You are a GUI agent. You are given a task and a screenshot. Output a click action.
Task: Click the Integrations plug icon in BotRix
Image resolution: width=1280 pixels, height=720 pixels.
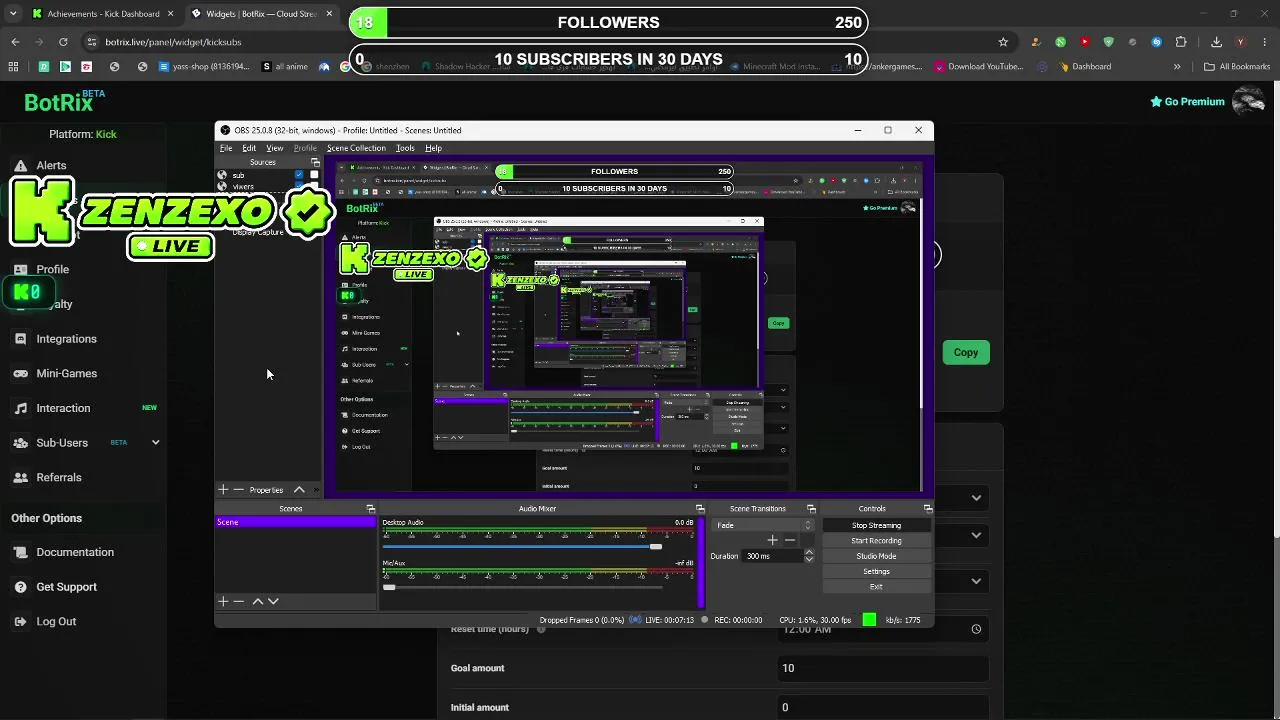pos(20,339)
